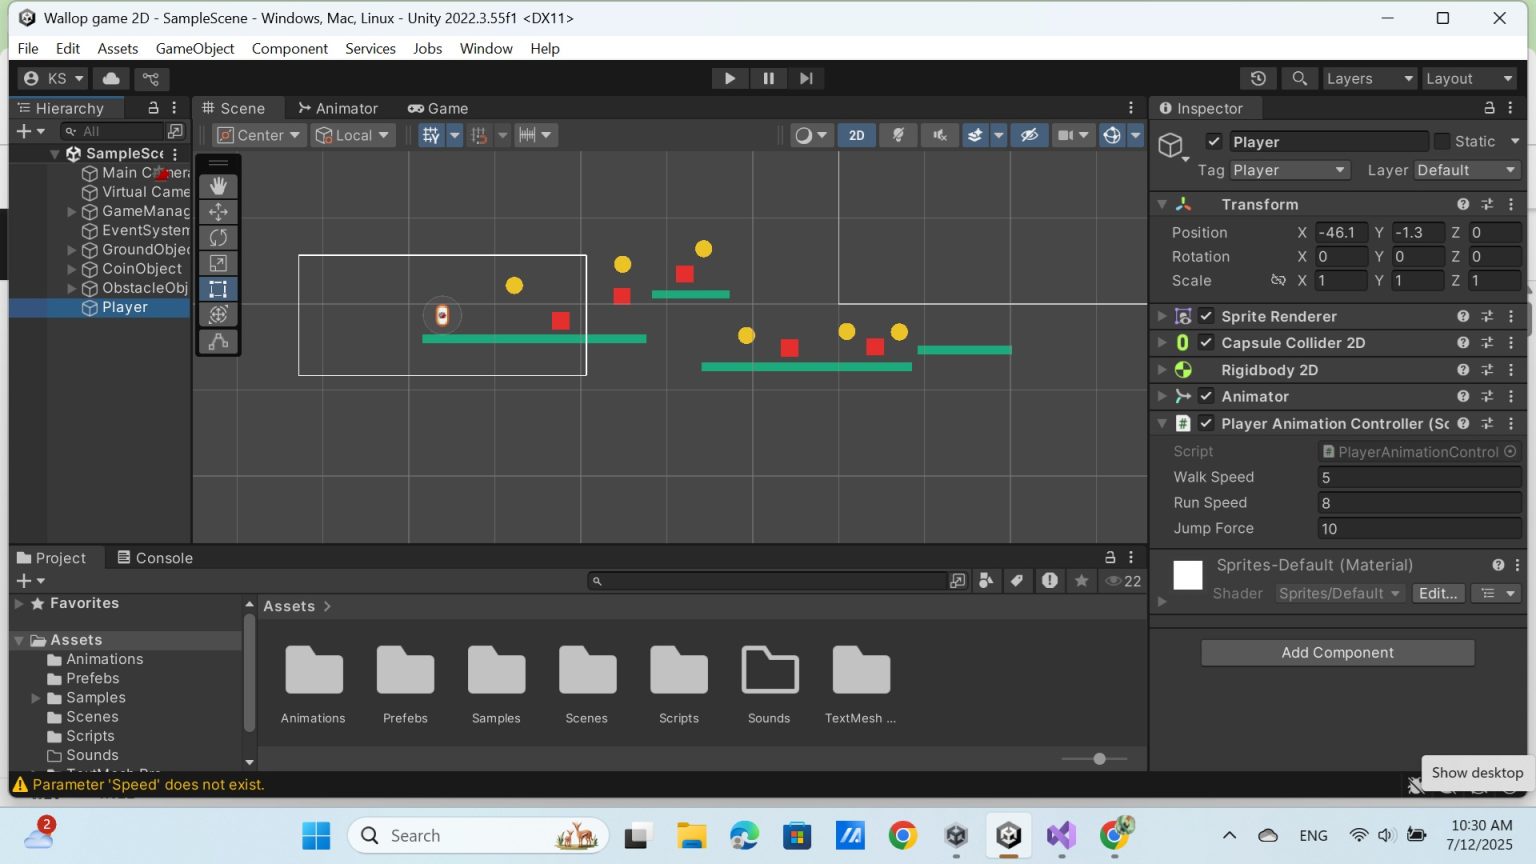Select the Move tool
This screenshot has height=864, width=1536.
218,211
